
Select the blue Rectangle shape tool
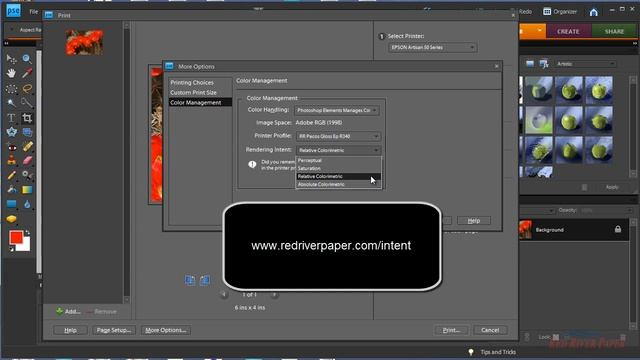pyautogui.click(x=11, y=204)
